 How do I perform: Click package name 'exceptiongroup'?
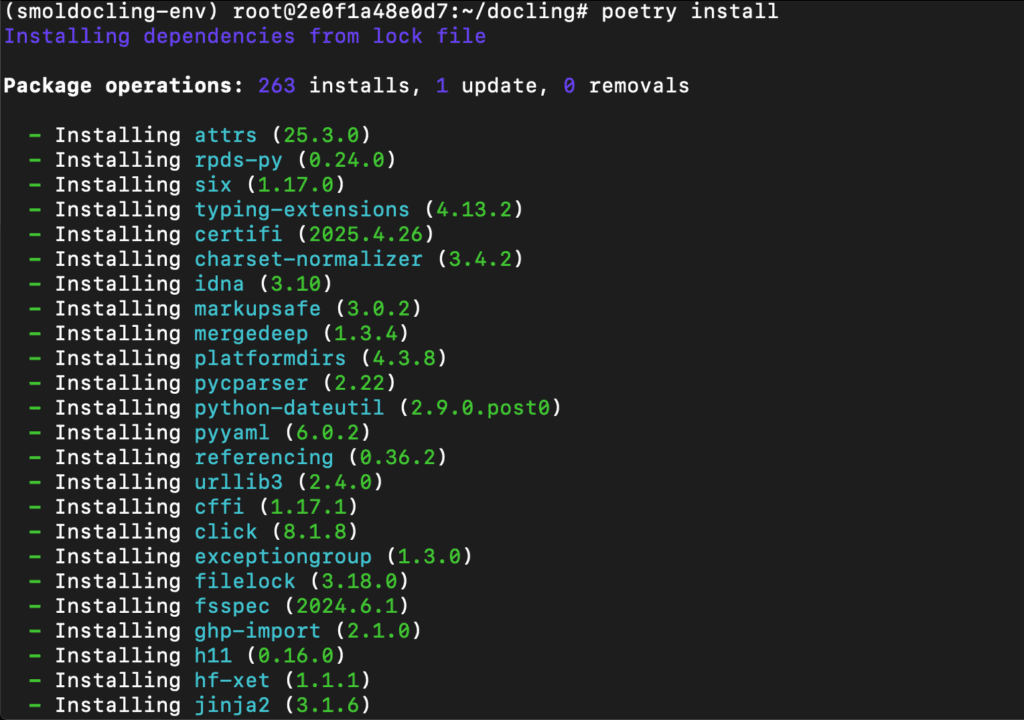pyautogui.click(x=283, y=557)
